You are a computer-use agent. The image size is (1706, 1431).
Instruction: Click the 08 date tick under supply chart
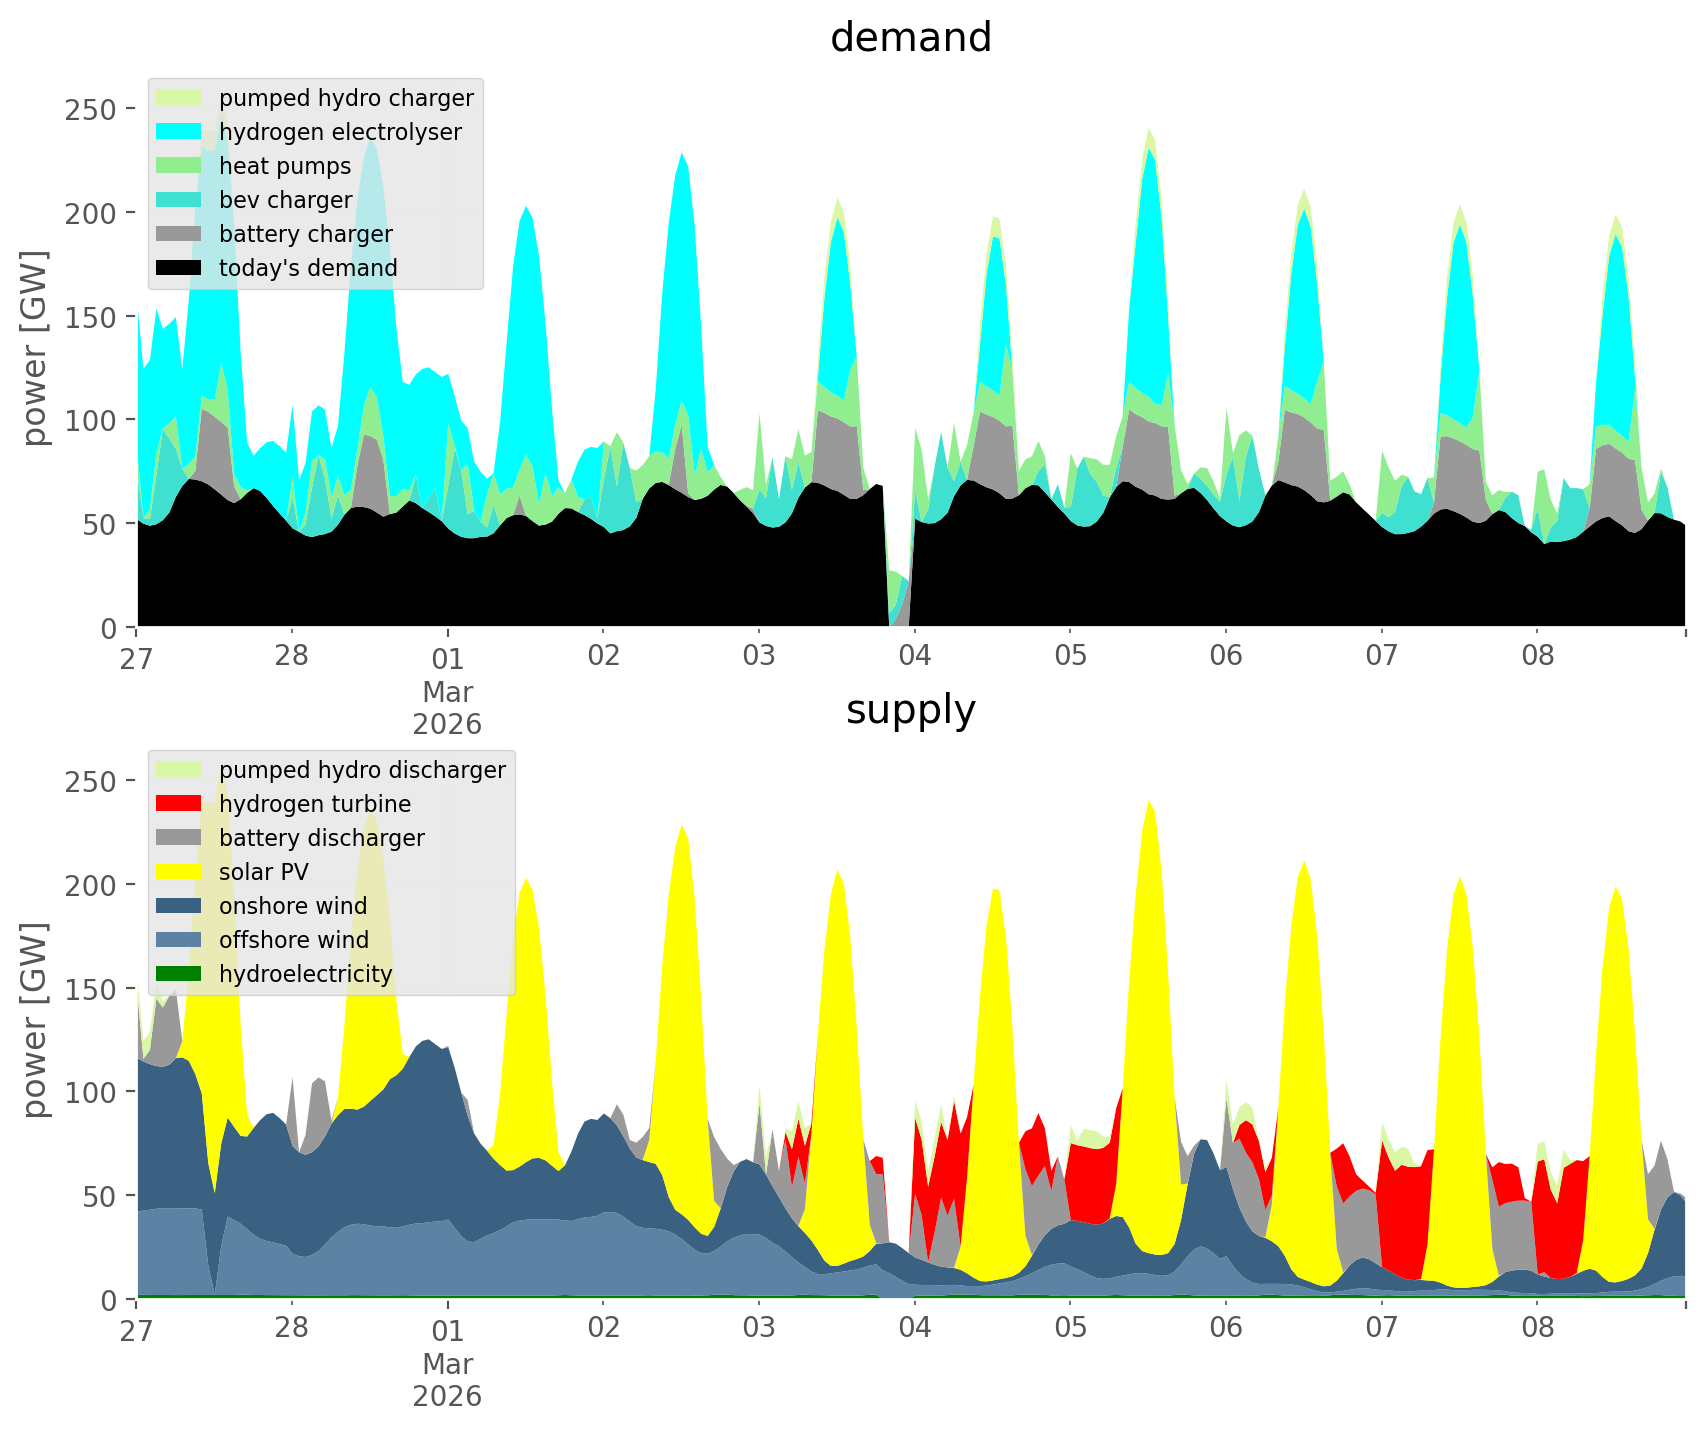coord(1537,1329)
